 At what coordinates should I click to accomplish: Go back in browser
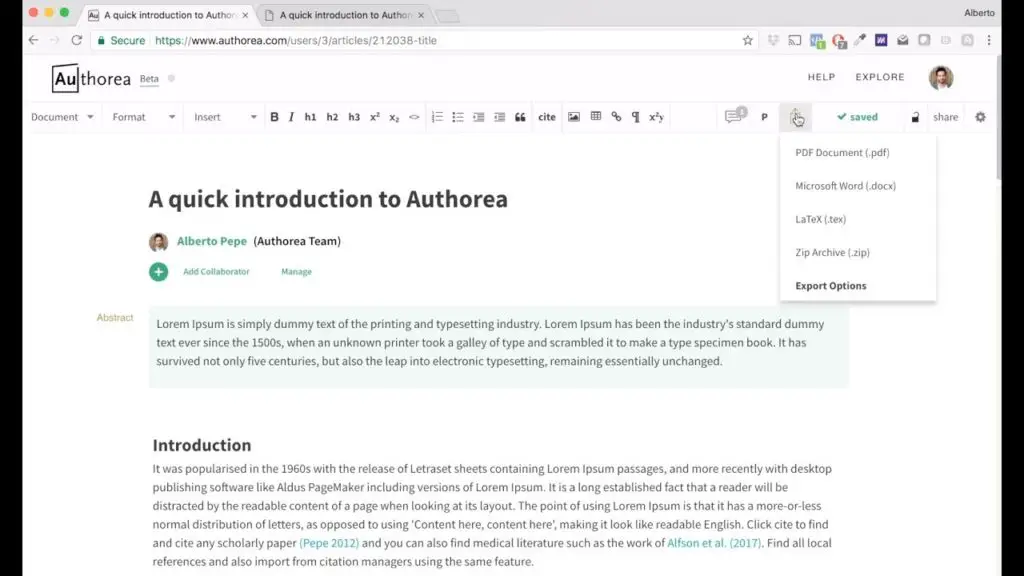(33, 40)
